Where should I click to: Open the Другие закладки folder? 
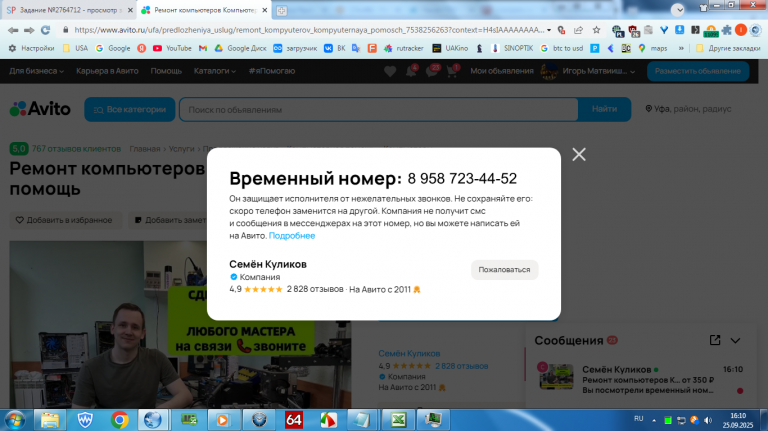(728, 48)
